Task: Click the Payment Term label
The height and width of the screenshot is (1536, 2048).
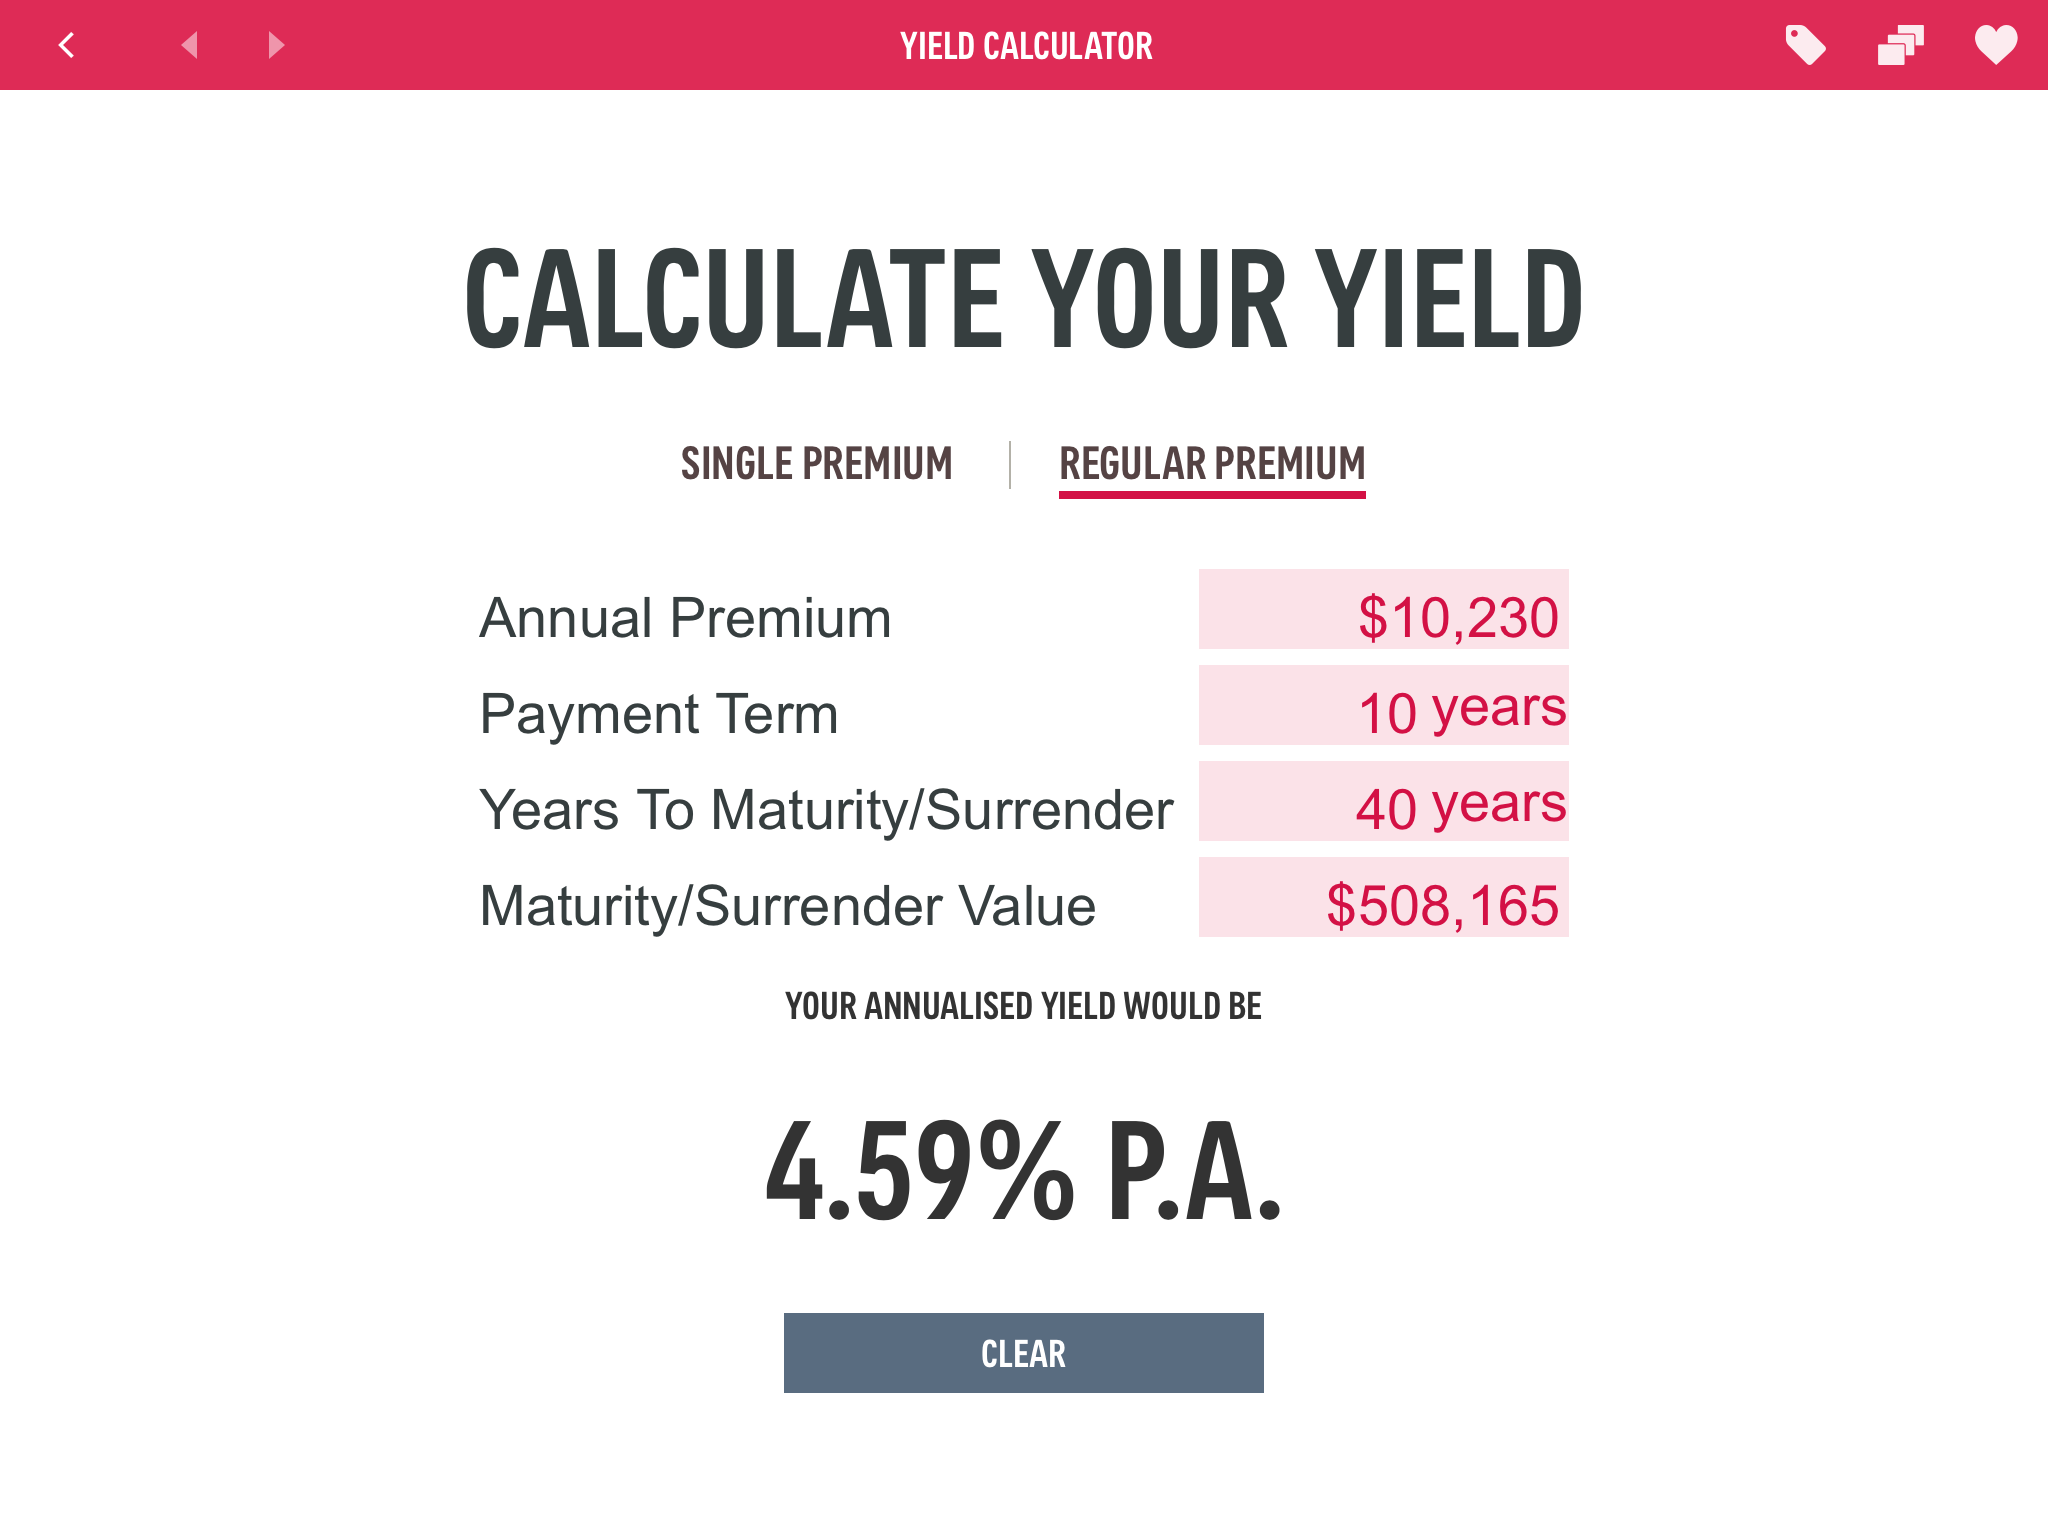Action: click(x=659, y=714)
